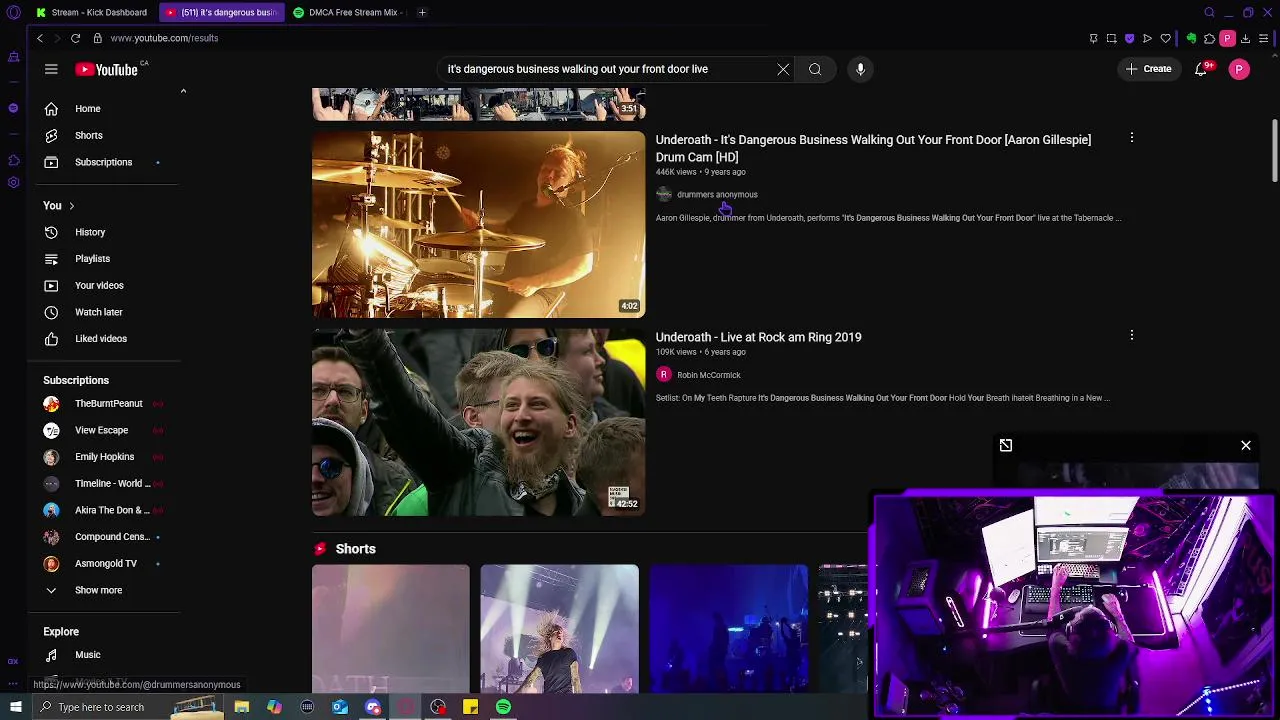Screen dimensions: 1280x720
Task: Close the miniplayer
Action: [x=1246, y=445]
